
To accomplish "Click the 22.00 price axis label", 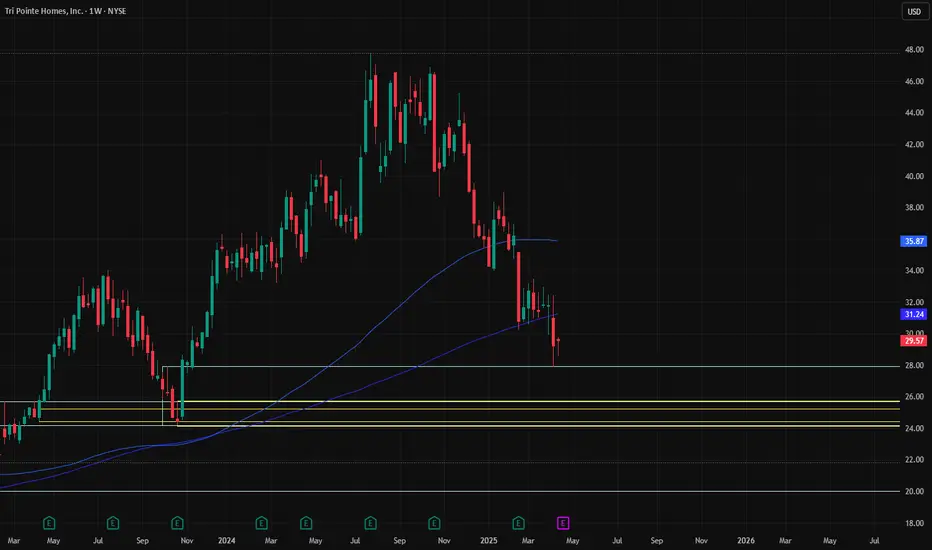I will (914, 460).
